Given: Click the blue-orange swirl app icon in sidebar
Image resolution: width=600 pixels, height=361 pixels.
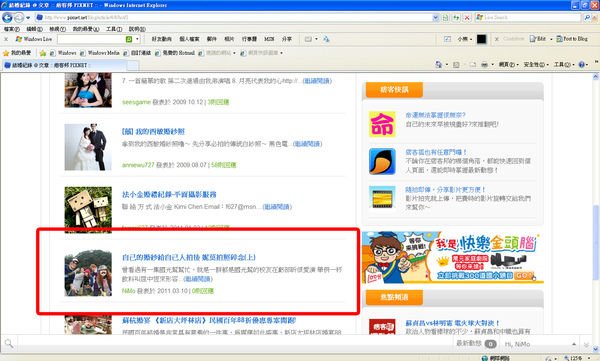Looking at the screenshot, I should click(382, 161).
